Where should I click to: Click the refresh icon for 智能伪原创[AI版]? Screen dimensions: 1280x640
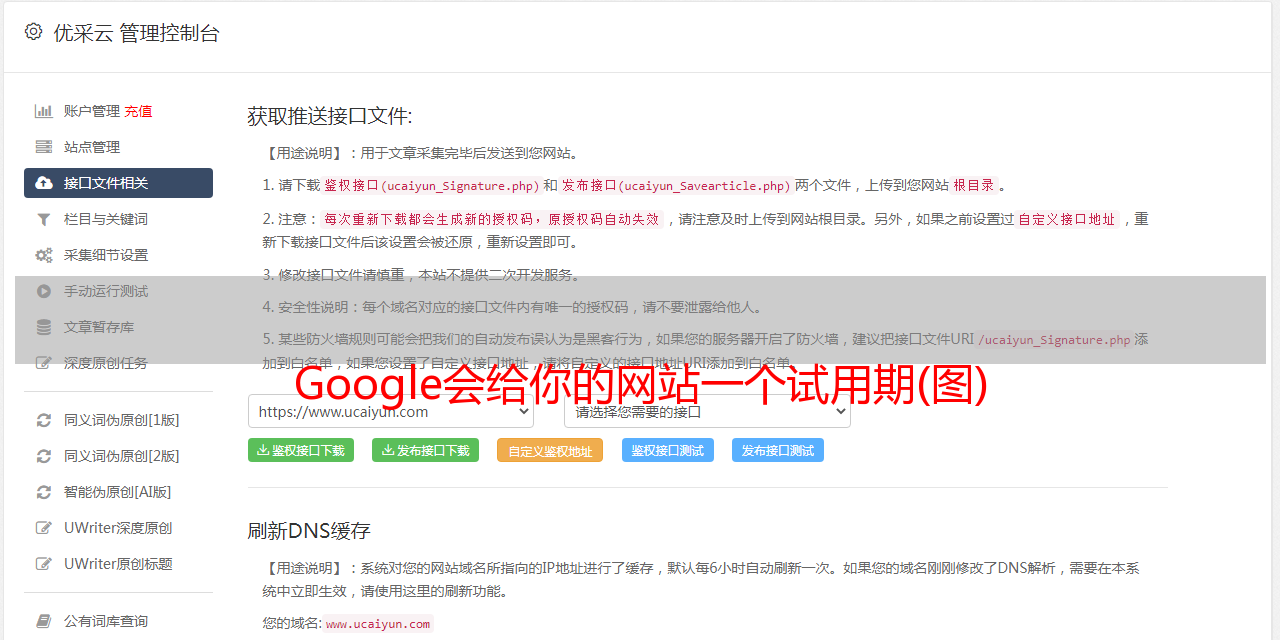44,492
